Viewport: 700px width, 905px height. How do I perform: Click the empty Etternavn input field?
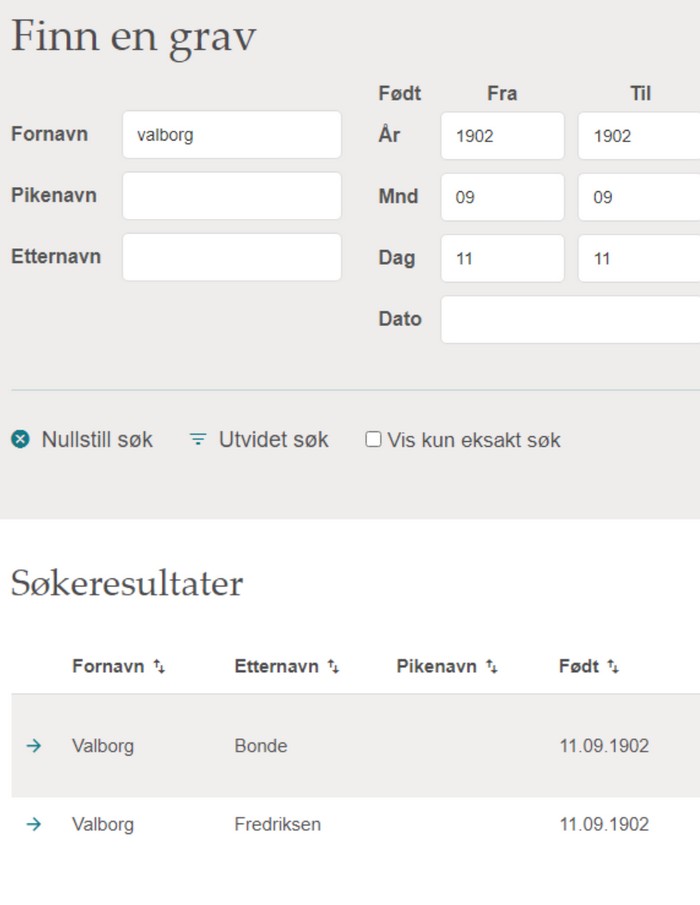(x=232, y=257)
